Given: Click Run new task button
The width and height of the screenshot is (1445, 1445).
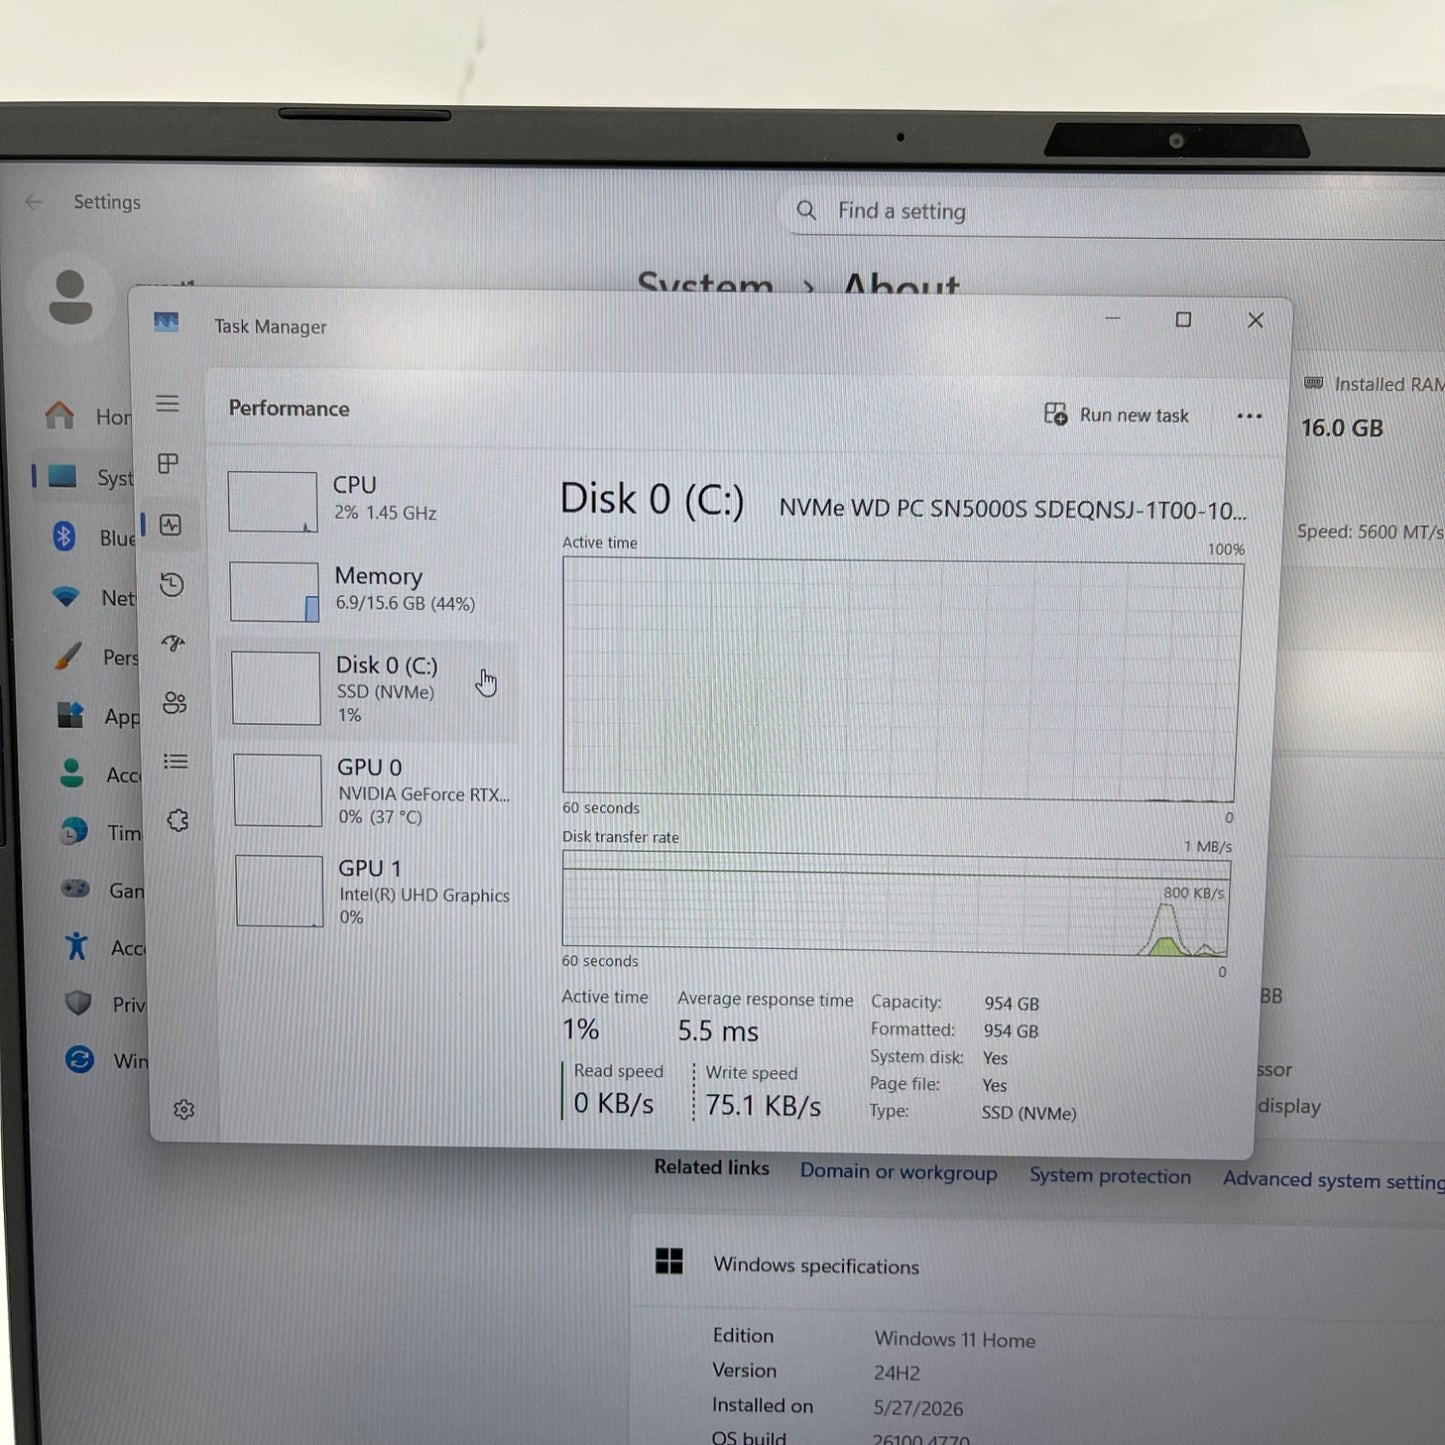Looking at the screenshot, I should pos(1117,414).
